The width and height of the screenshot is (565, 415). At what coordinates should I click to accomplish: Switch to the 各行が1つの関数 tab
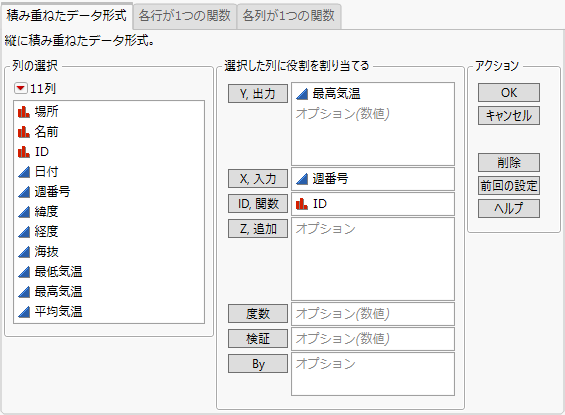click(x=184, y=16)
